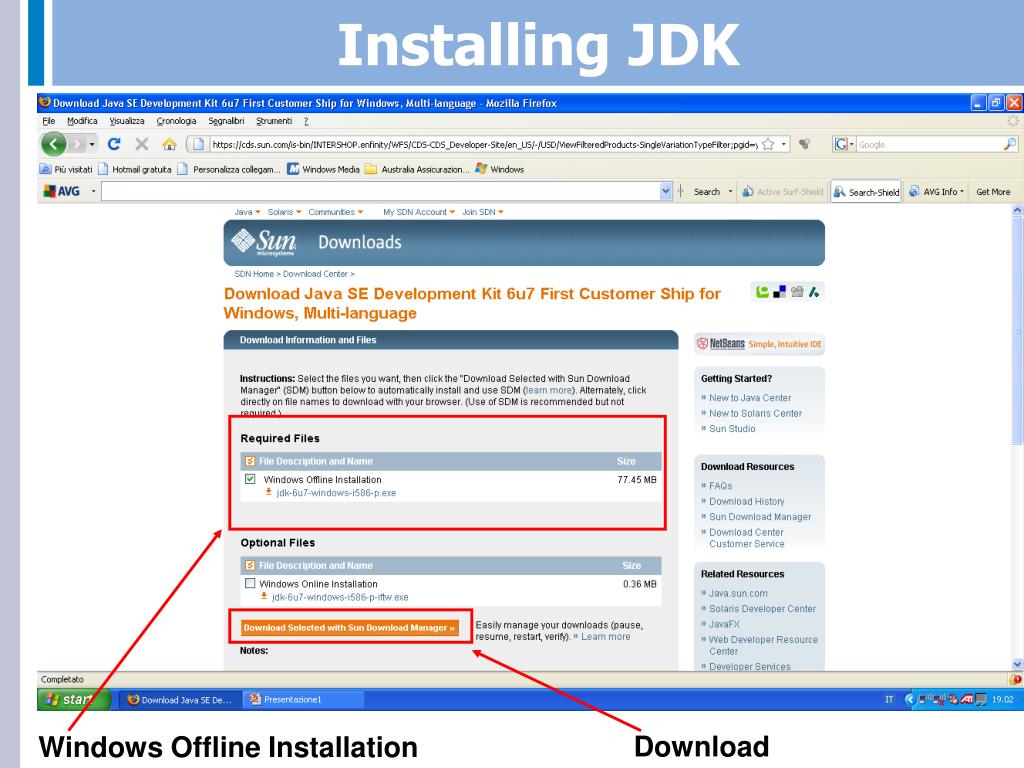
Task: Click the search magnifier in Google box
Action: [x=1010, y=144]
